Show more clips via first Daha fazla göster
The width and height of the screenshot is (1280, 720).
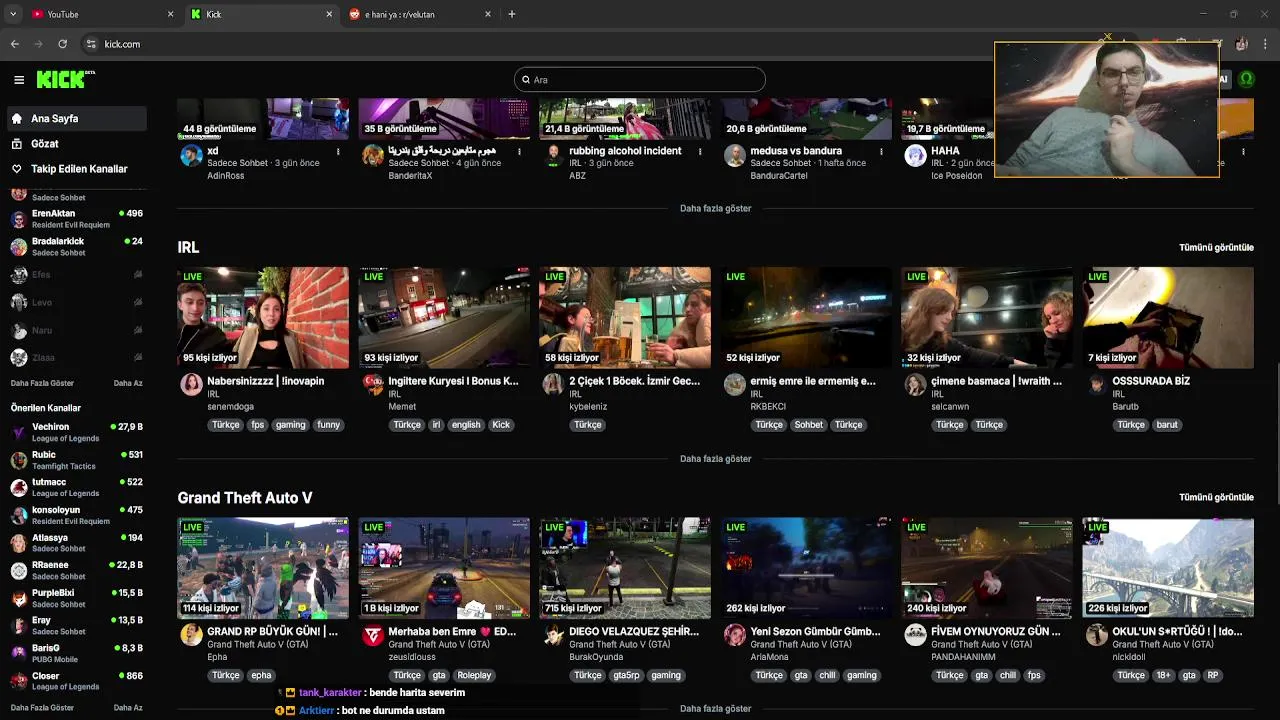tap(715, 208)
